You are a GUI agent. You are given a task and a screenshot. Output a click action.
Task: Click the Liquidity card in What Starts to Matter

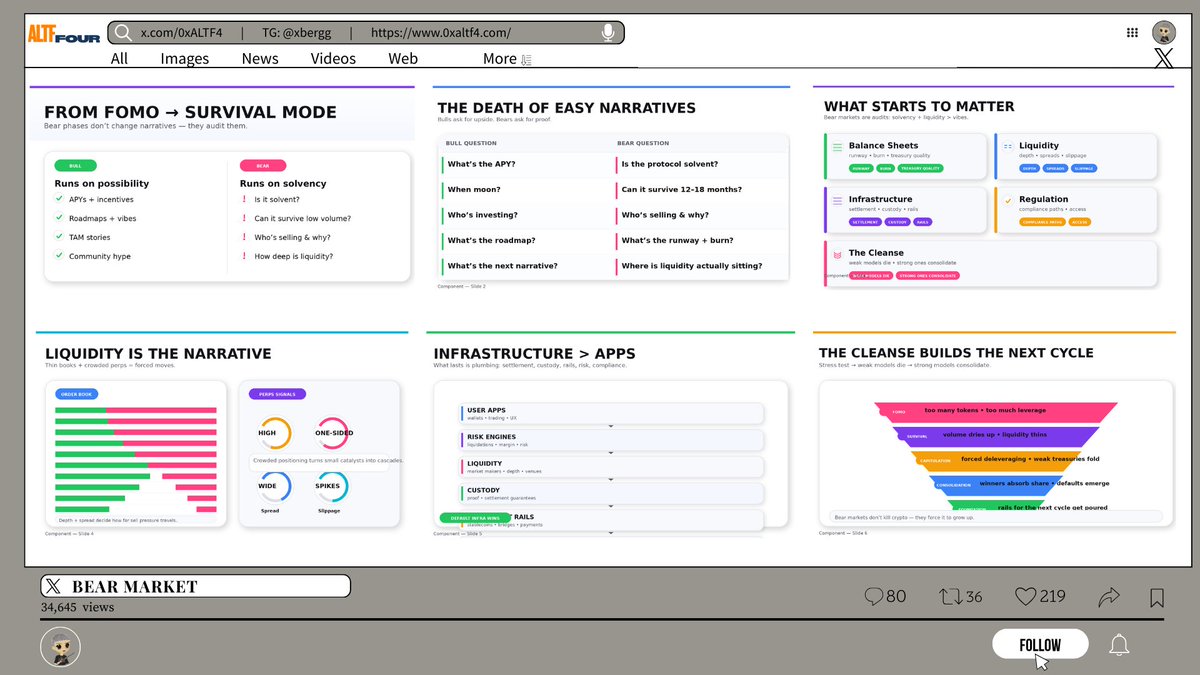pyautogui.click(x=1075, y=157)
